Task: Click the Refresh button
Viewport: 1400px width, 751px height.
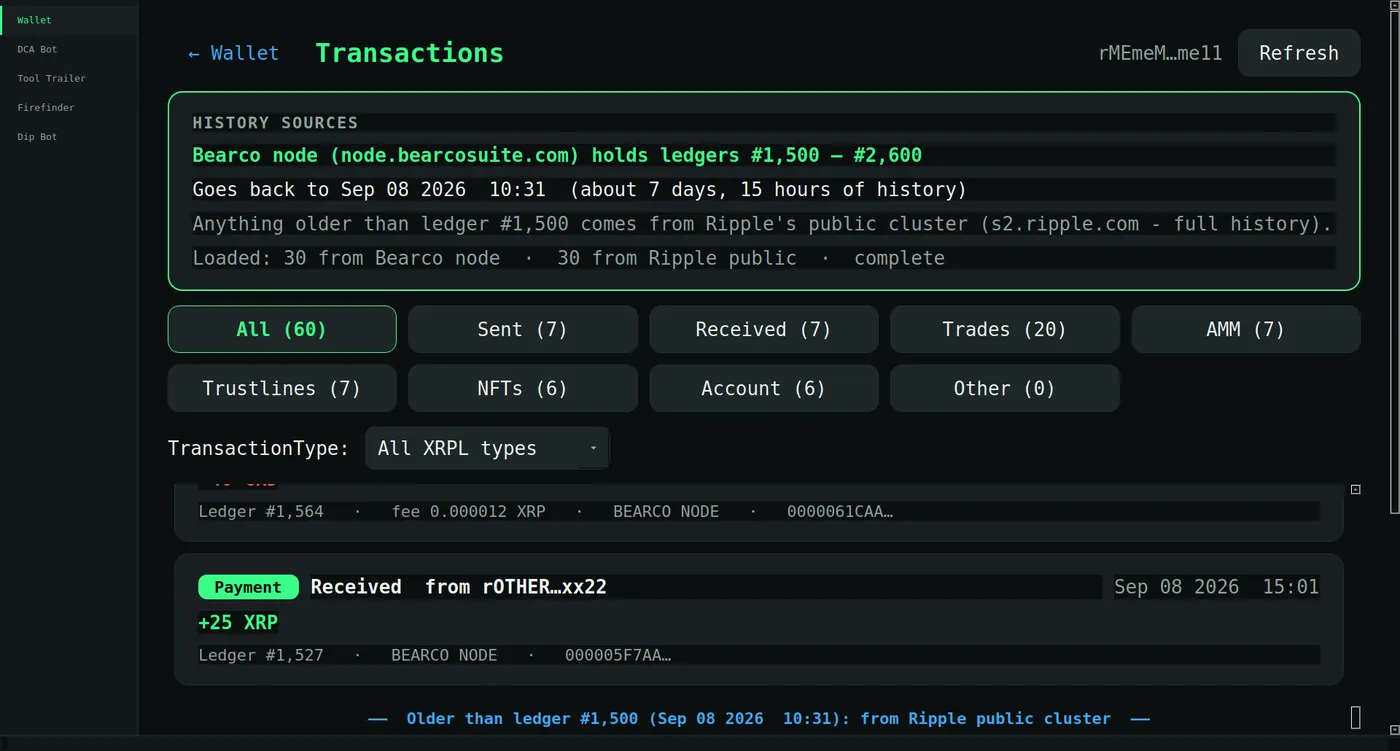Action: click(x=1299, y=53)
